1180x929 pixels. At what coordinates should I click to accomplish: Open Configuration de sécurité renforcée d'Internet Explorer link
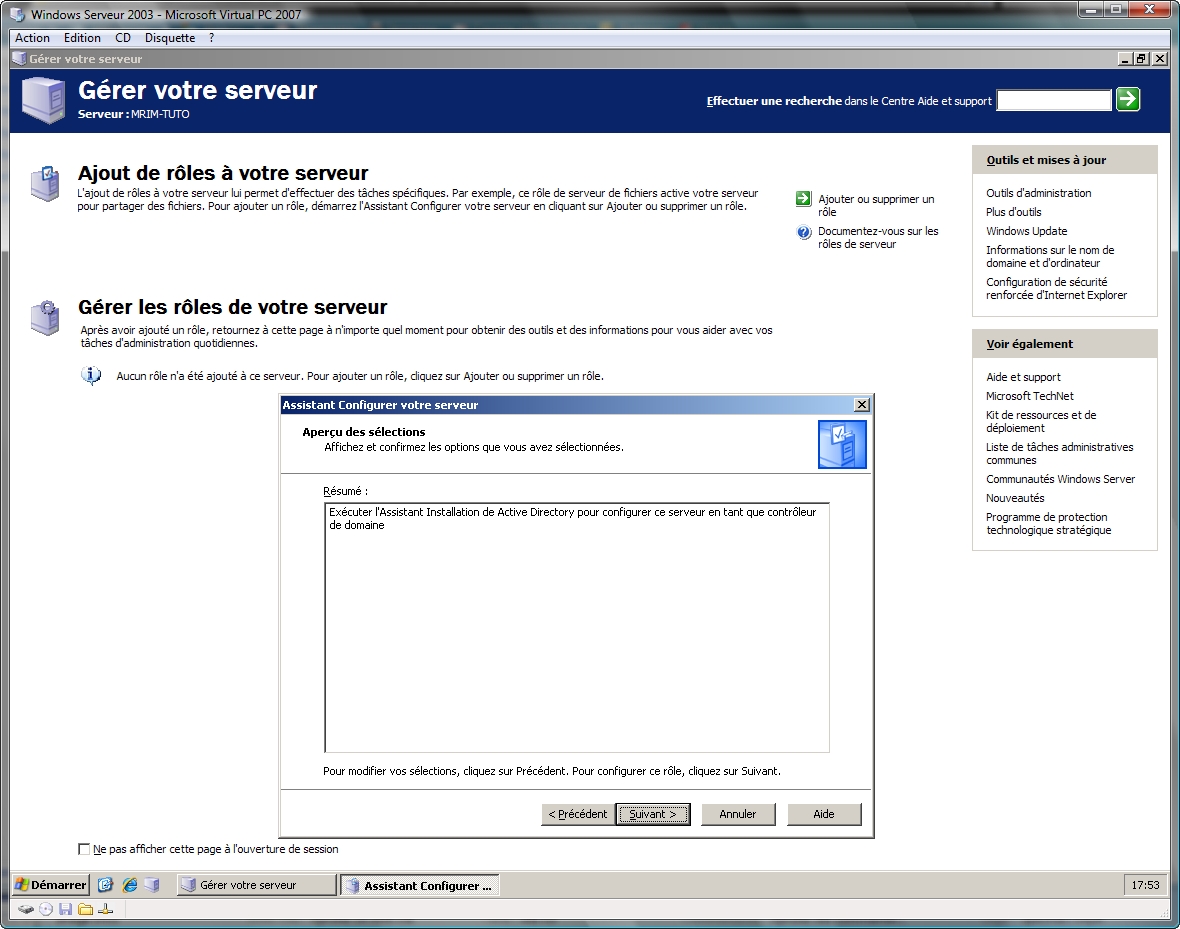click(1057, 288)
